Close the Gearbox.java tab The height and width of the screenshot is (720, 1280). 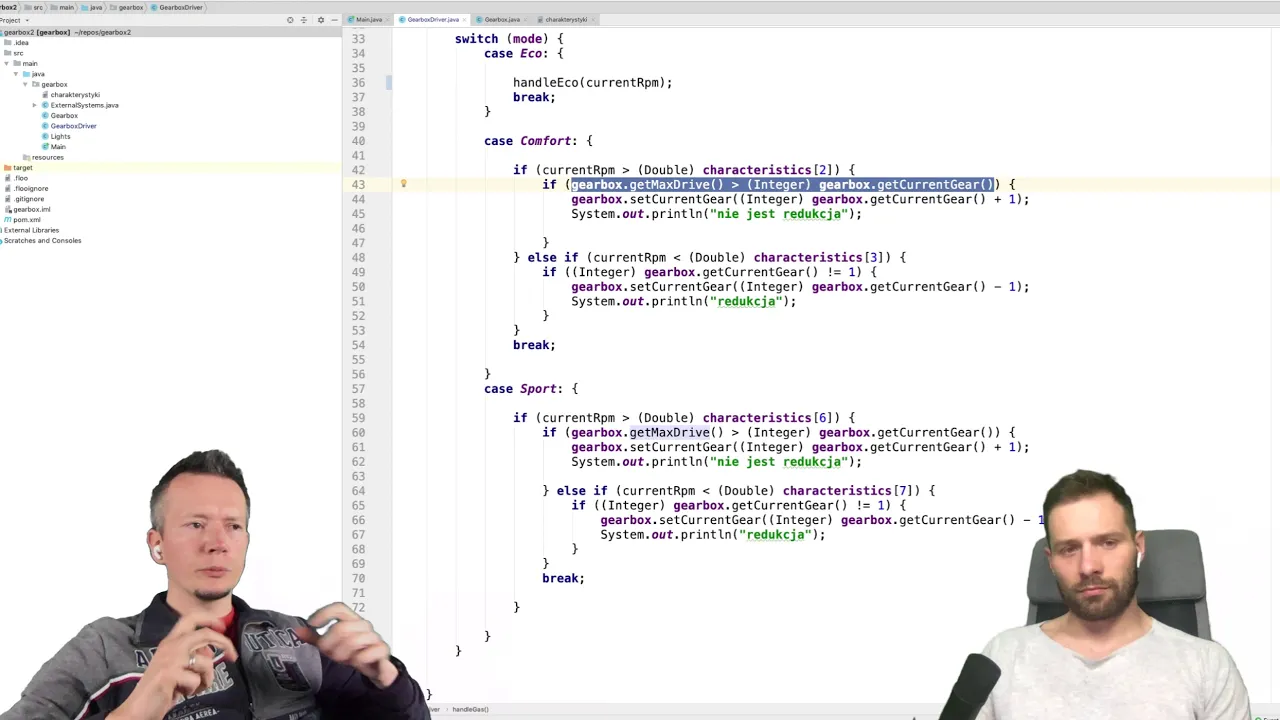(527, 20)
